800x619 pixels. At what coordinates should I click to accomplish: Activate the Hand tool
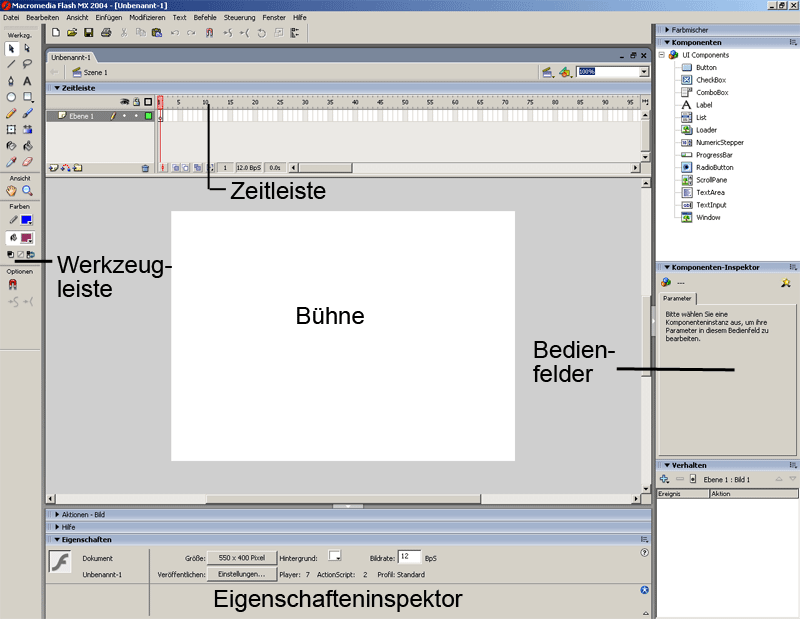(x=11, y=190)
